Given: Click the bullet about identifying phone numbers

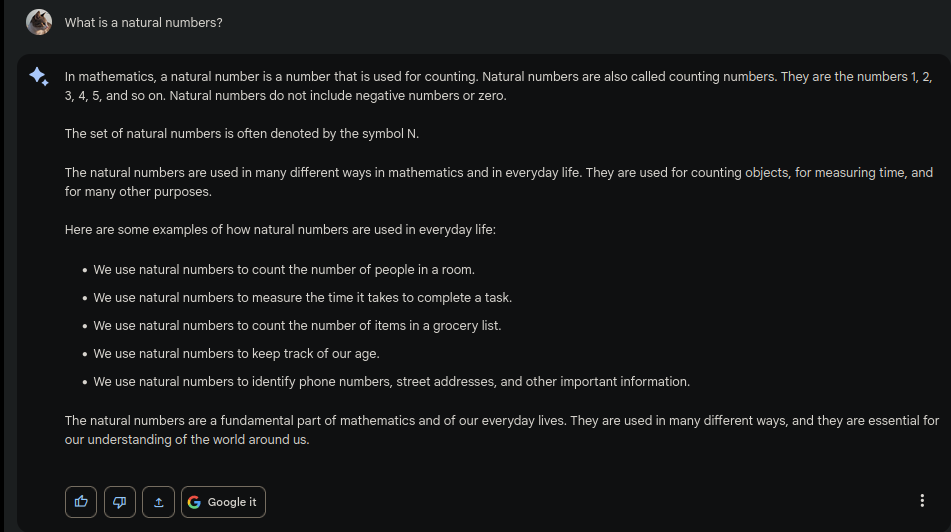Looking at the screenshot, I should coord(391,381).
